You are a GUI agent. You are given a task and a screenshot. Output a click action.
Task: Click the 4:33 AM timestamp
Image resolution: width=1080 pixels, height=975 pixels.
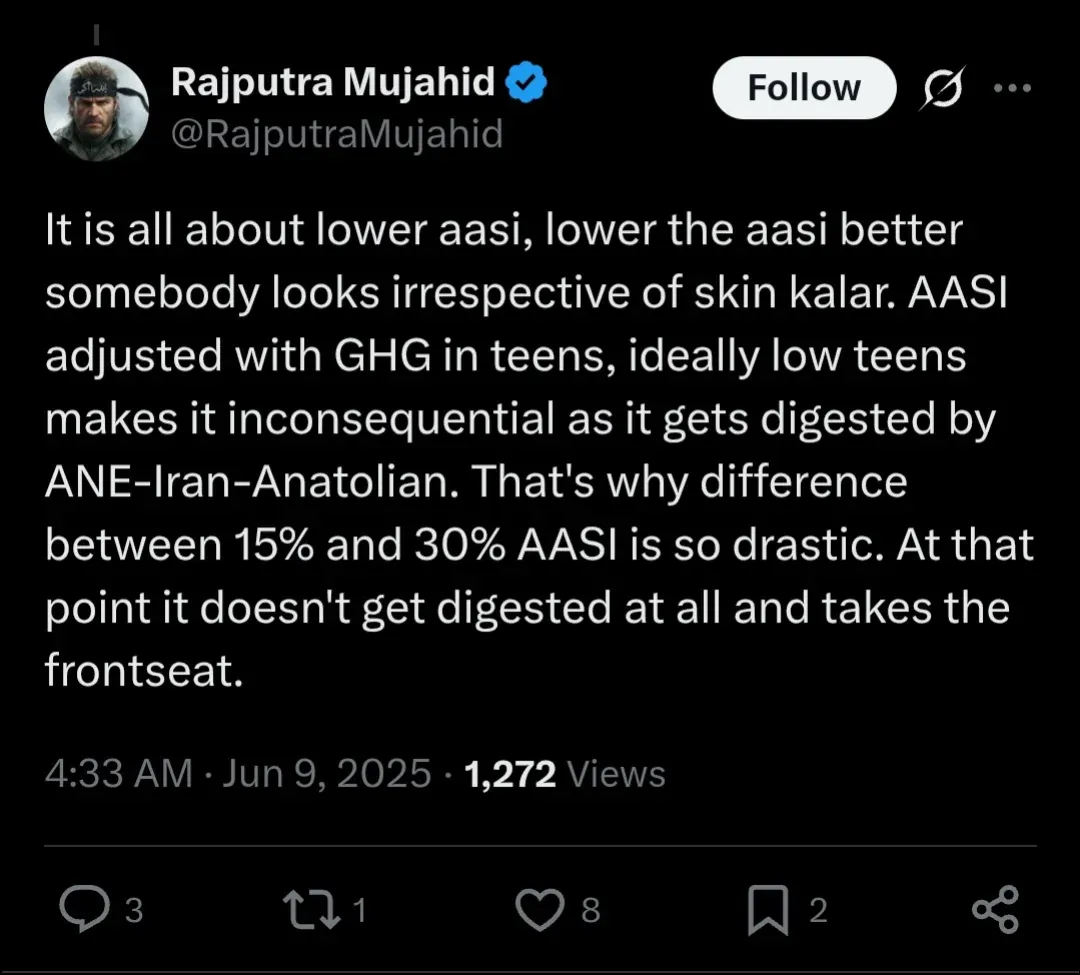tap(119, 774)
